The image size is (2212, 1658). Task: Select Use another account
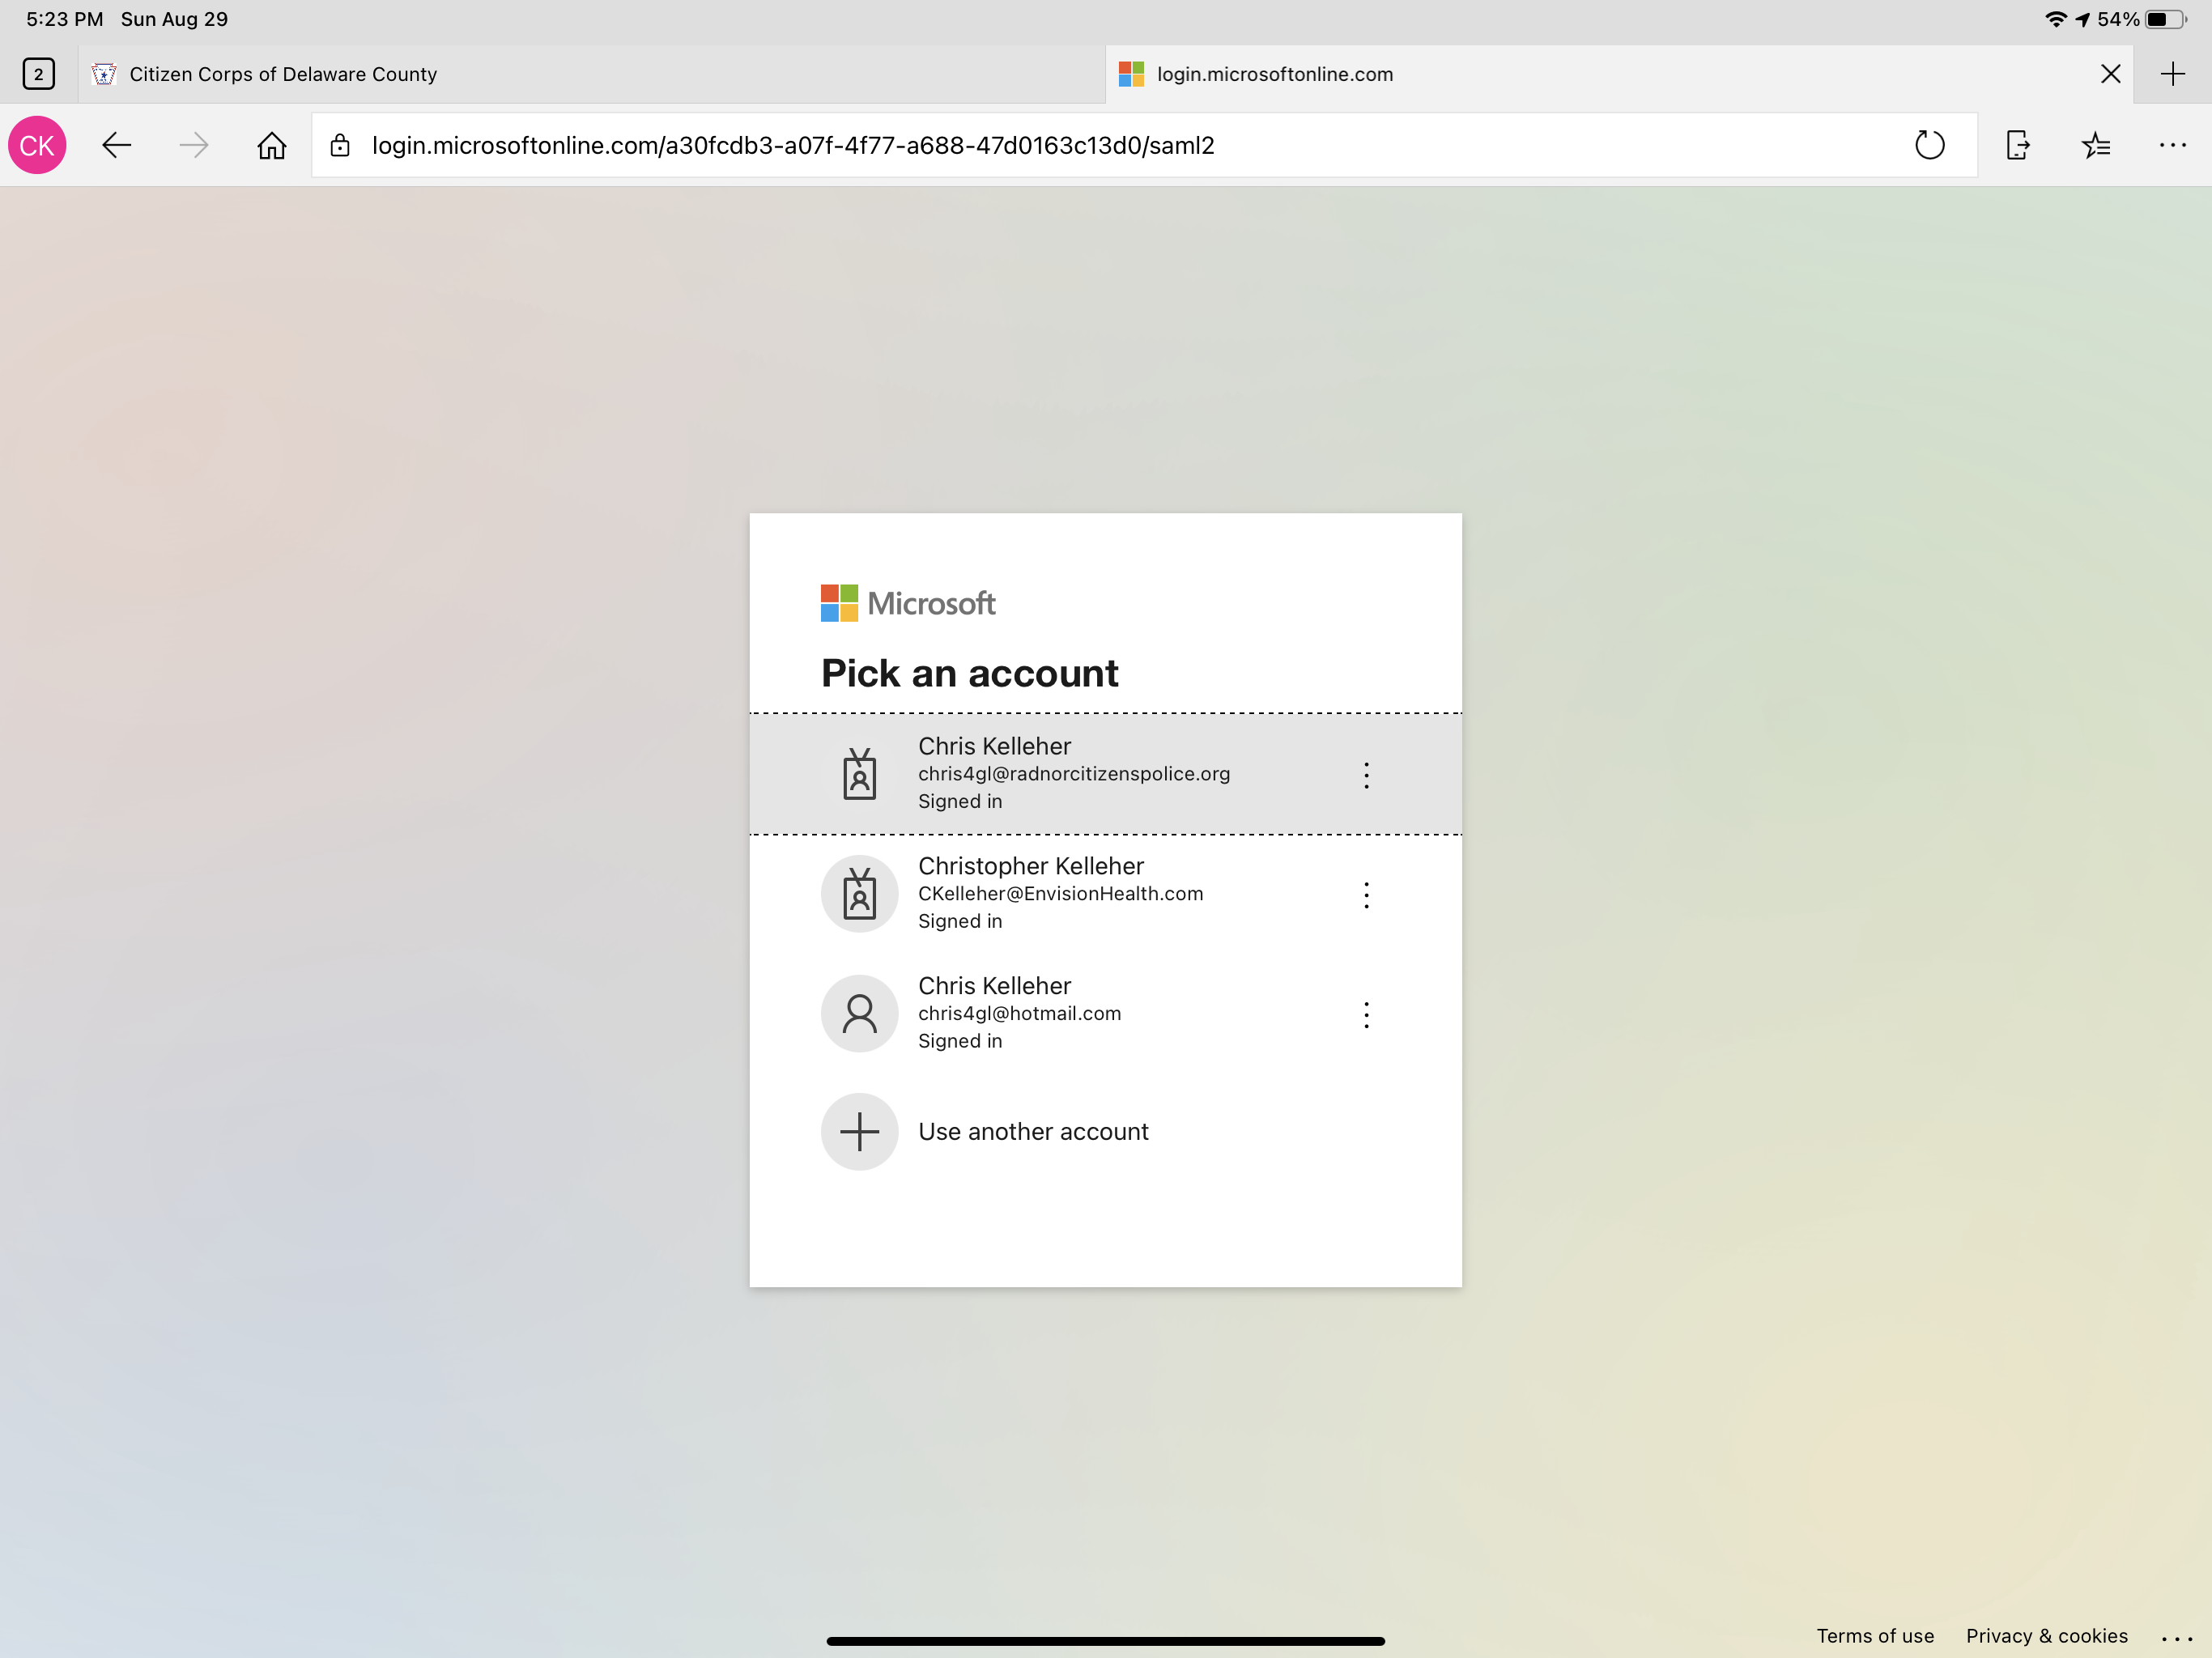[1105, 1132]
